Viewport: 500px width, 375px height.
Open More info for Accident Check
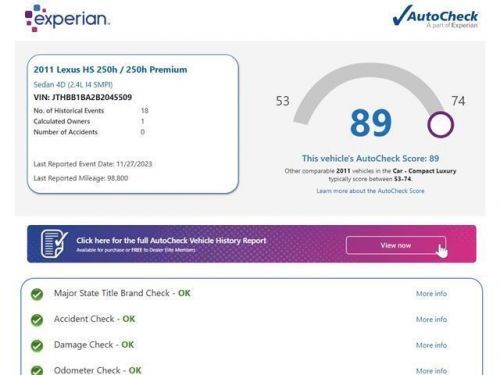coord(431,319)
